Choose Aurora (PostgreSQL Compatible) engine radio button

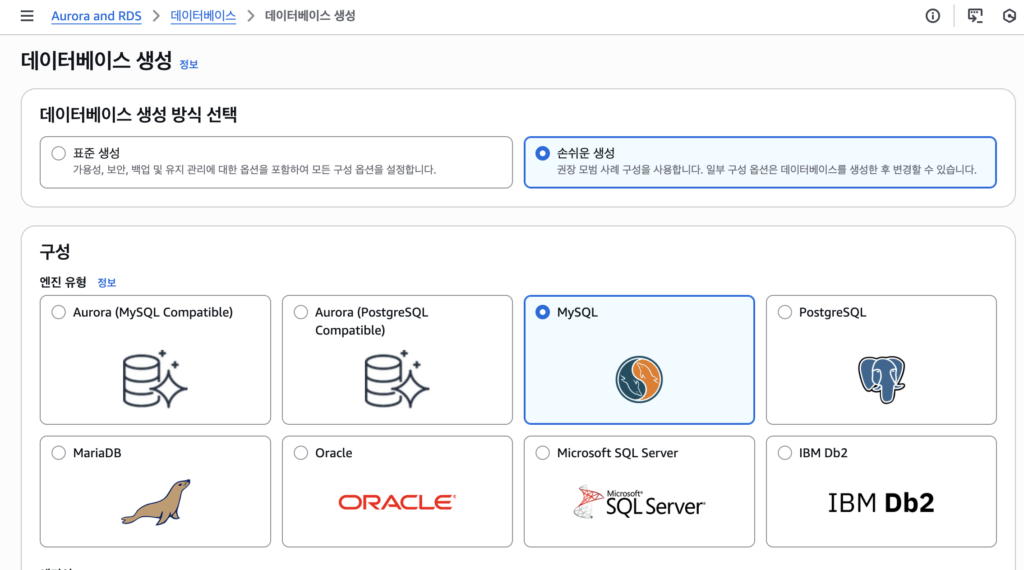coord(300,312)
